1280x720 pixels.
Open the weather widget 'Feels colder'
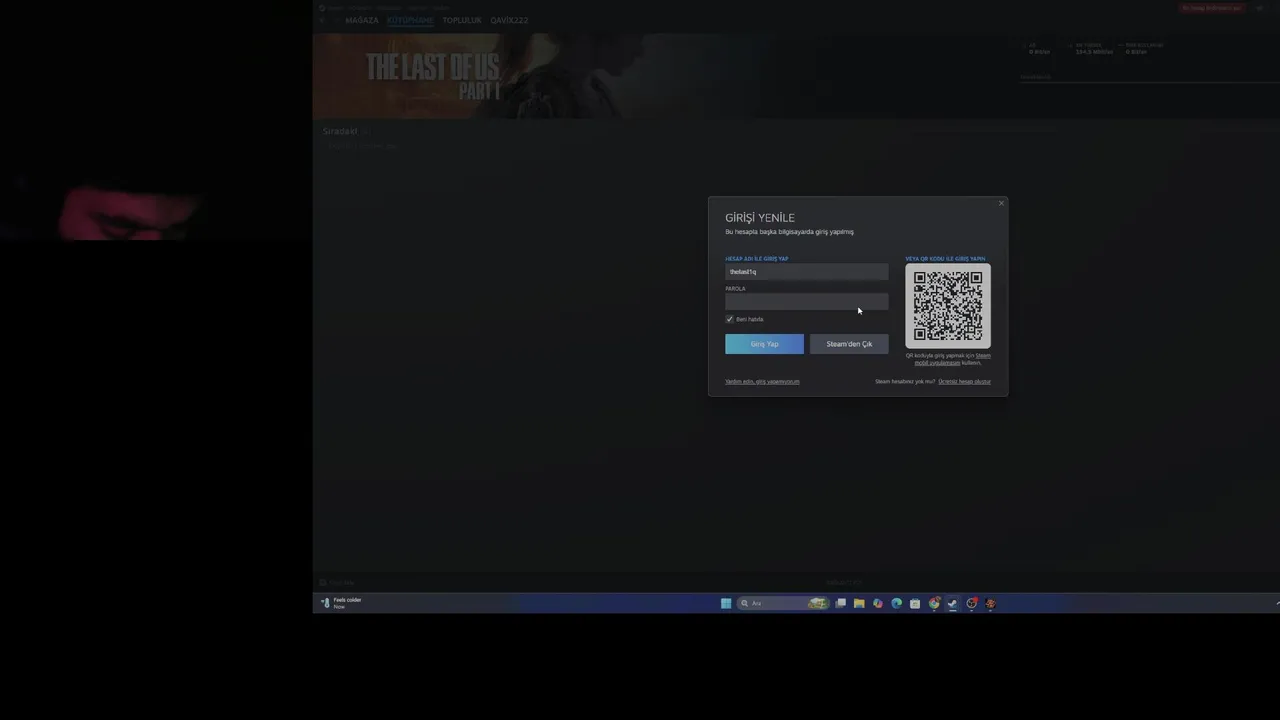coord(341,603)
